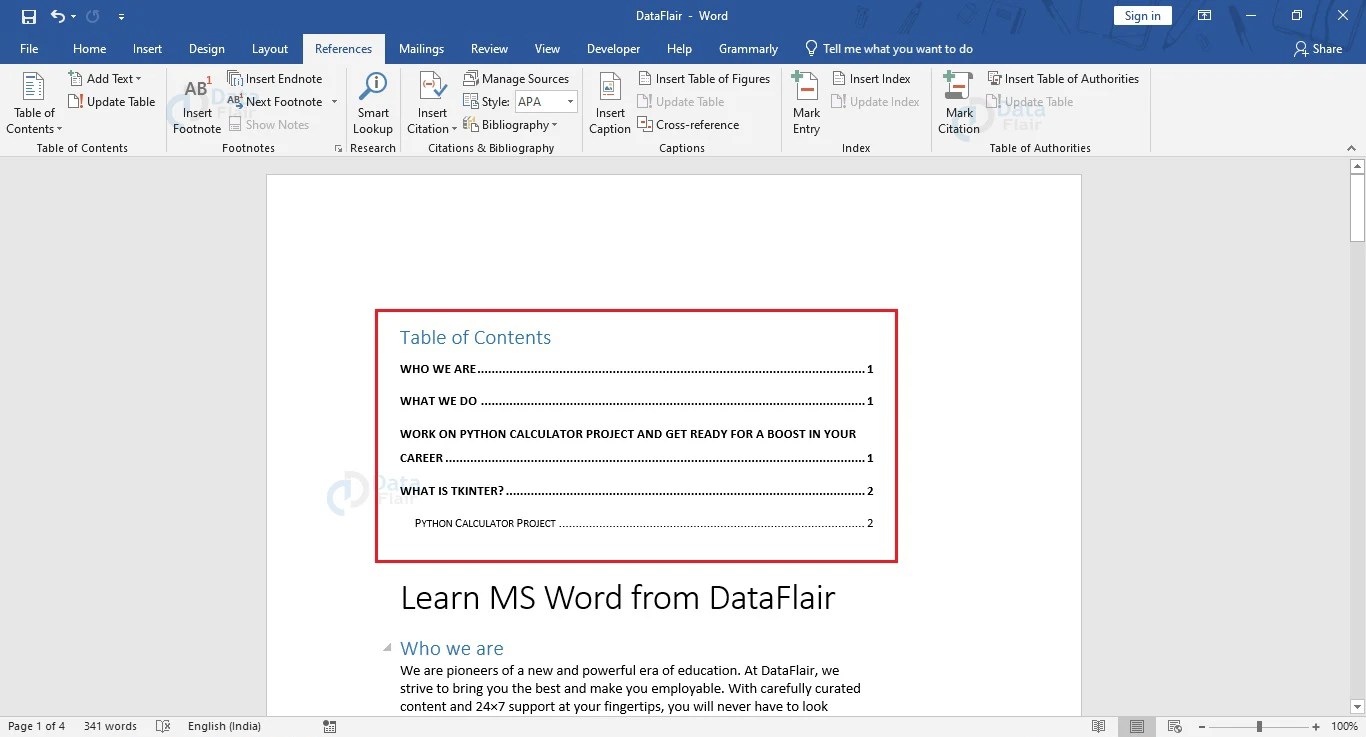Screen dimensions: 1366x737
Task: Switch to Read Mode in the status bar
Action: click(x=1098, y=726)
